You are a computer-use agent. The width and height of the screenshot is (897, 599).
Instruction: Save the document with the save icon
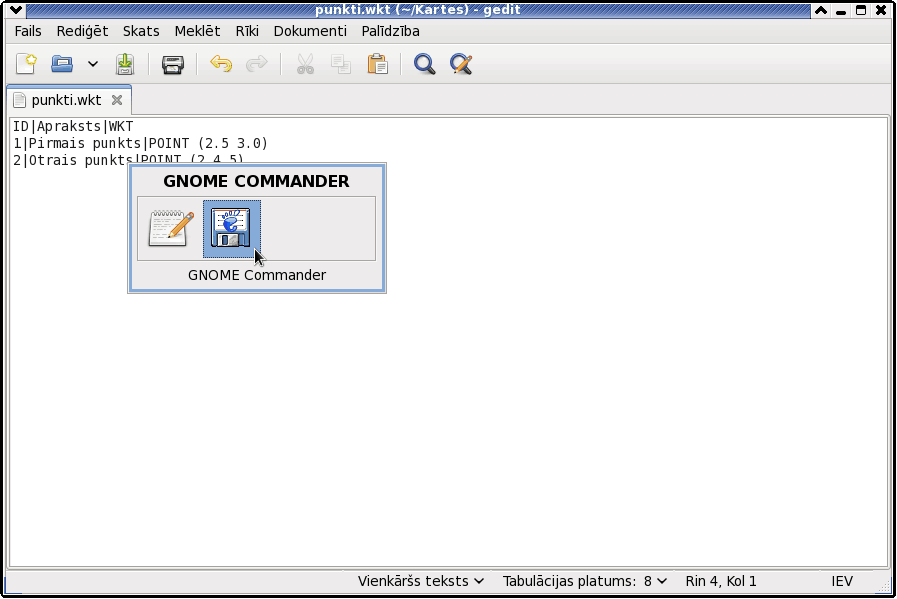coord(125,64)
